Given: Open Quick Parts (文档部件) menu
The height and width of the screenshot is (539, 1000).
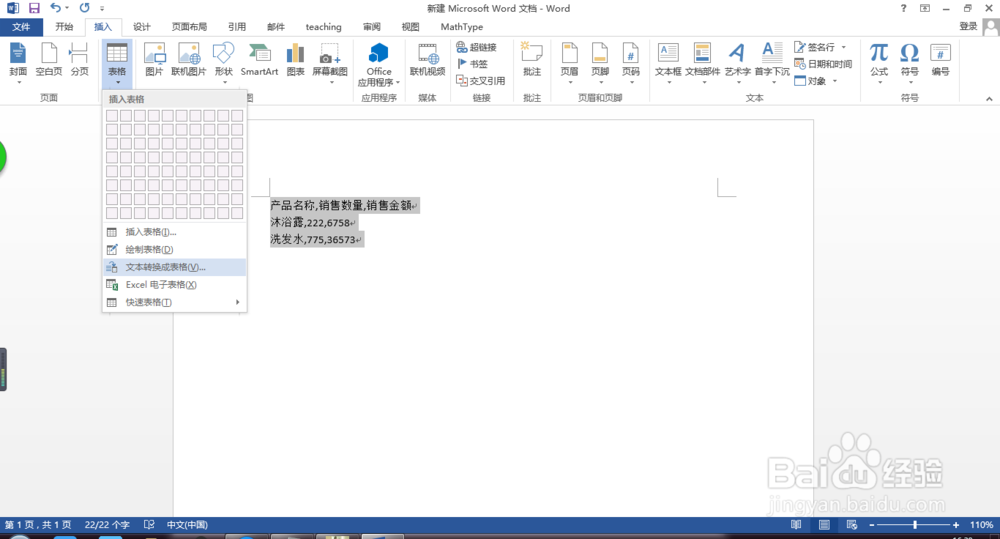Looking at the screenshot, I should pyautogui.click(x=703, y=63).
